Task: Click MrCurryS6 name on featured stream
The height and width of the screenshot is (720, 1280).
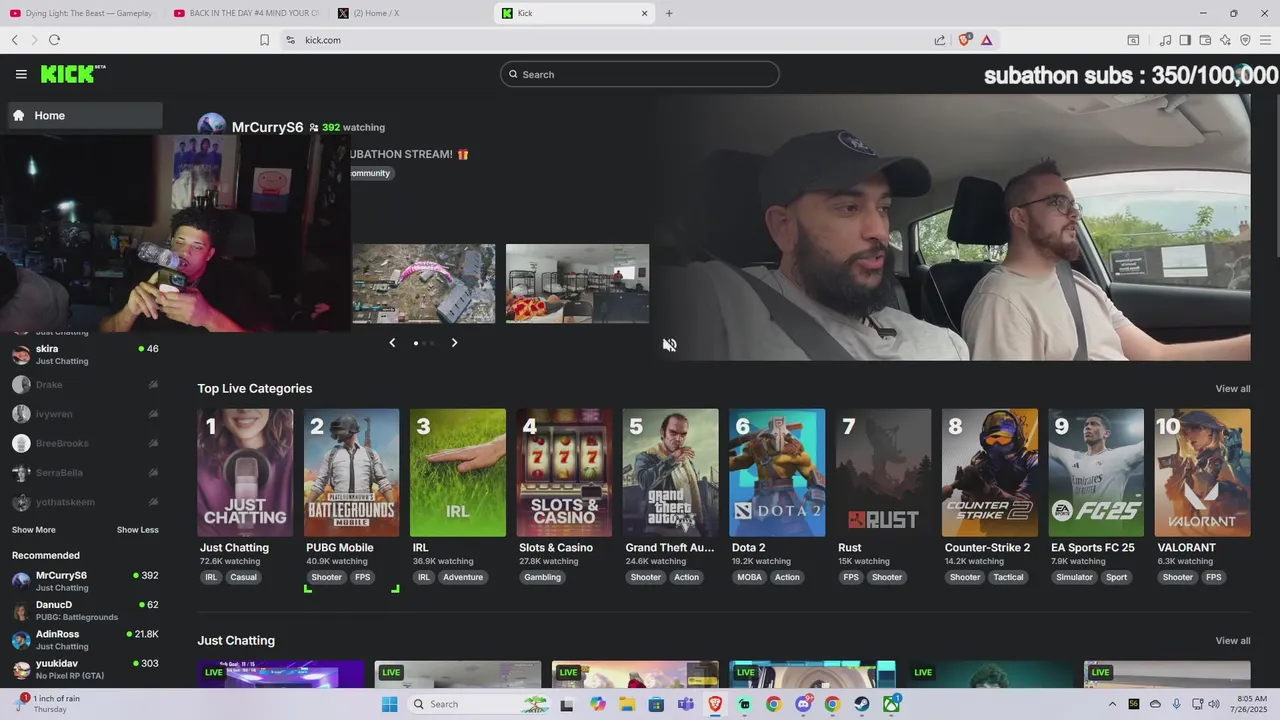Action: click(x=267, y=127)
